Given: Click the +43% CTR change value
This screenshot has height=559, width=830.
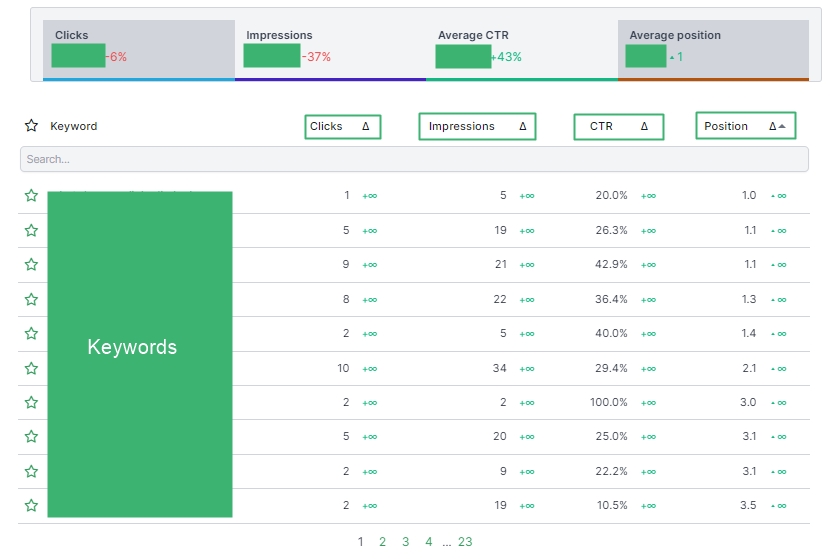Looking at the screenshot, I should [x=507, y=57].
